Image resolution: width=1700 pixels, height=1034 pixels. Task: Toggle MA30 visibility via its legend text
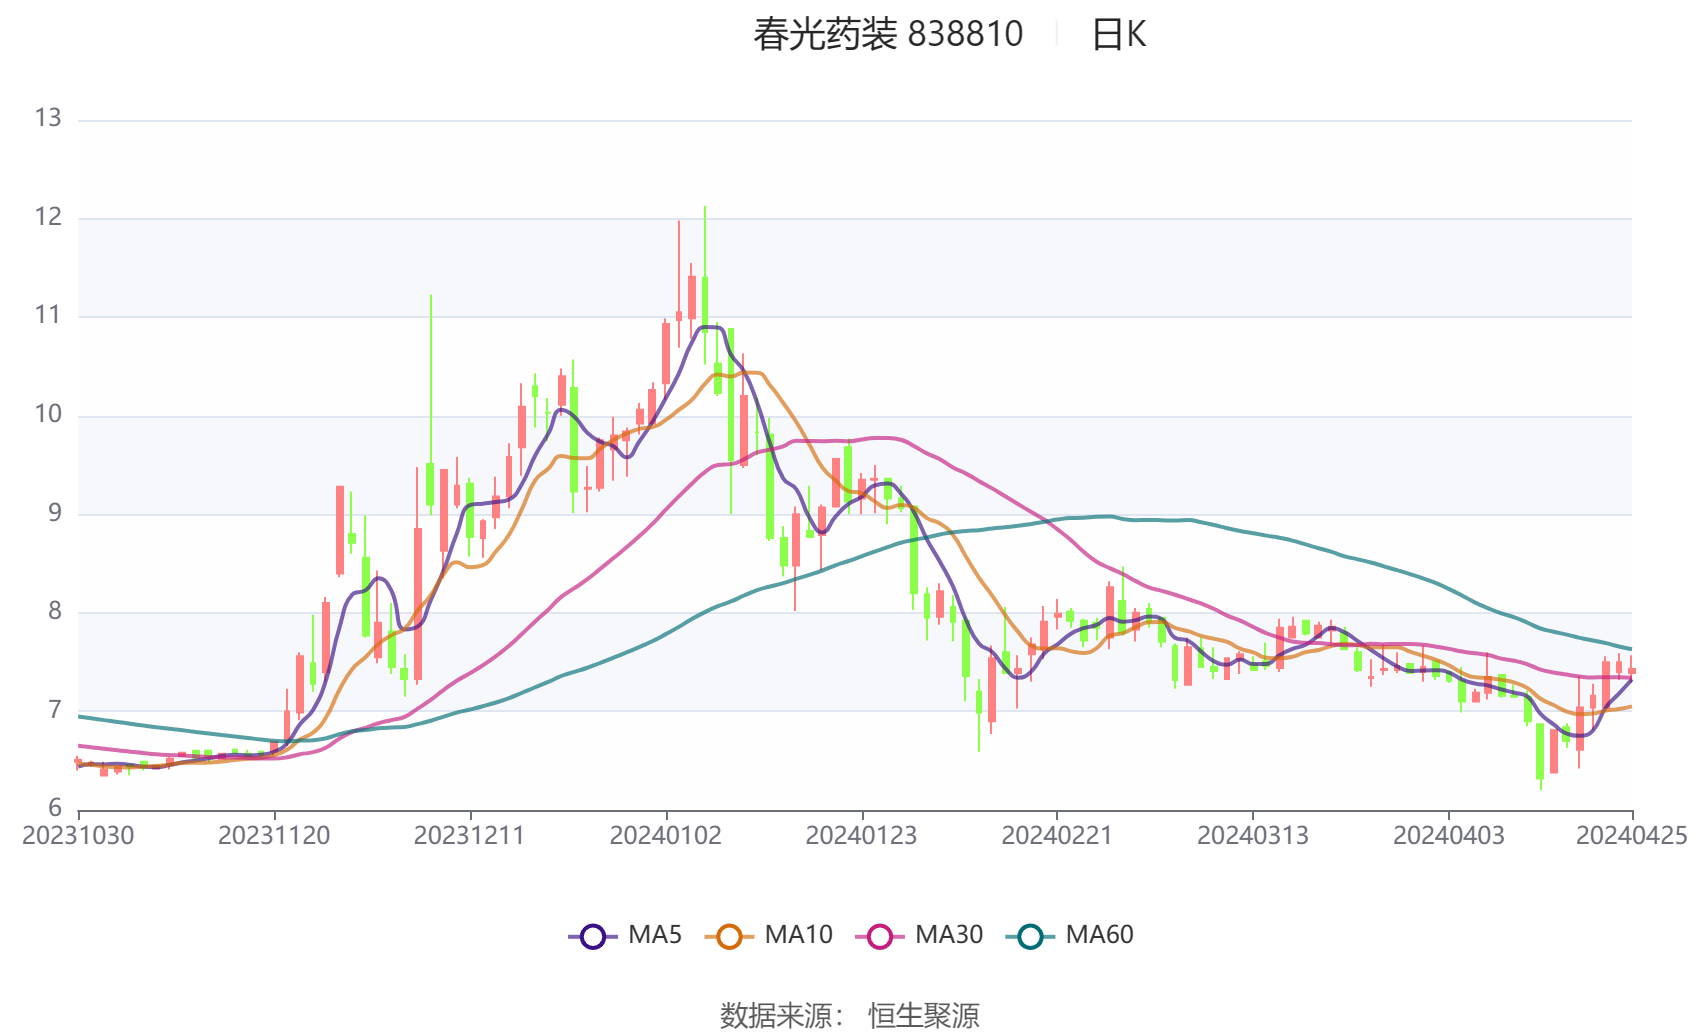tap(949, 935)
